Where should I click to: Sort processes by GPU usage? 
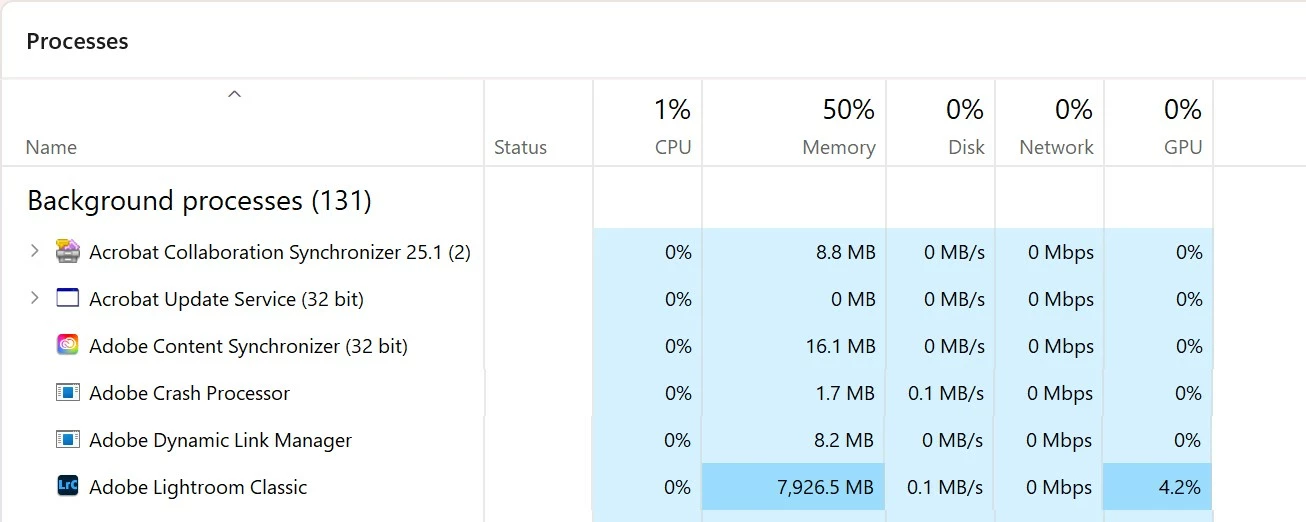click(1183, 147)
